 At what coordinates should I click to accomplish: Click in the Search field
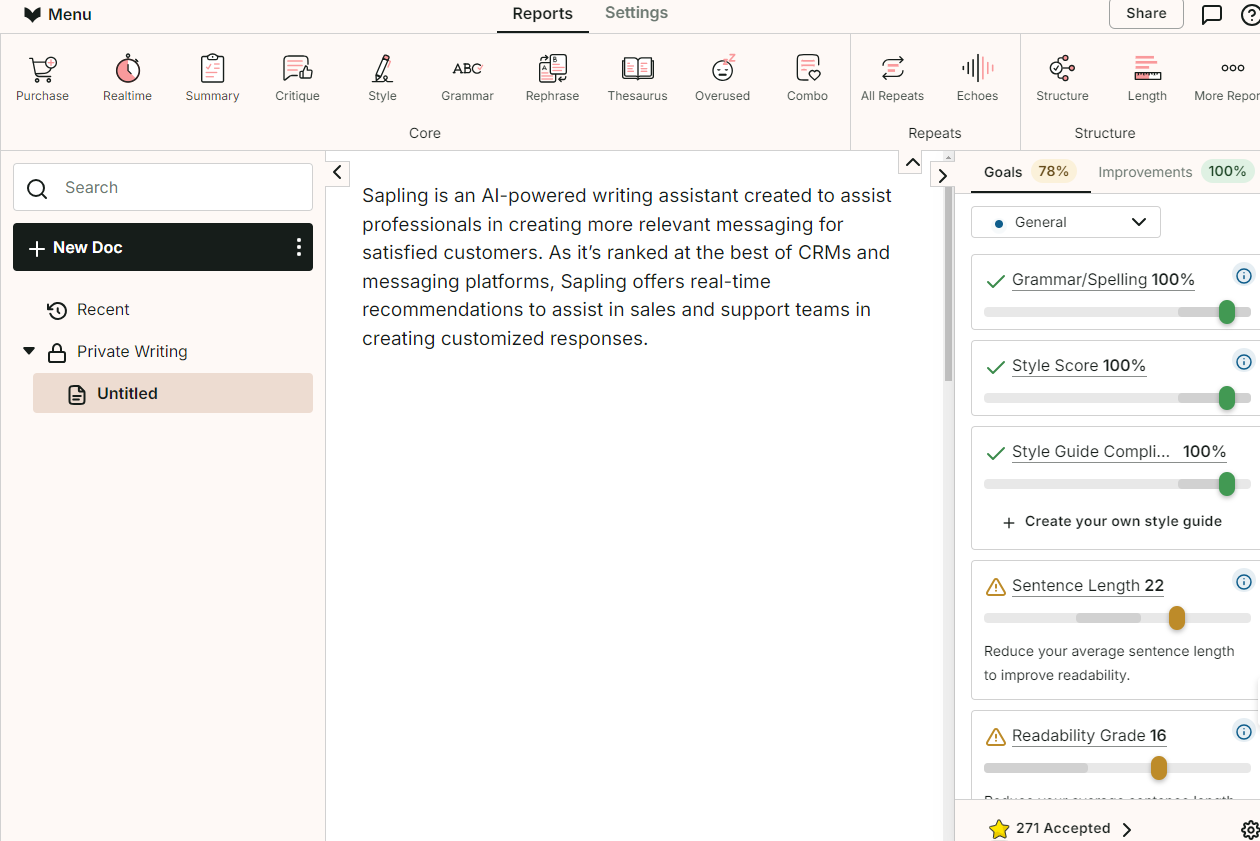(x=163, y=187)
